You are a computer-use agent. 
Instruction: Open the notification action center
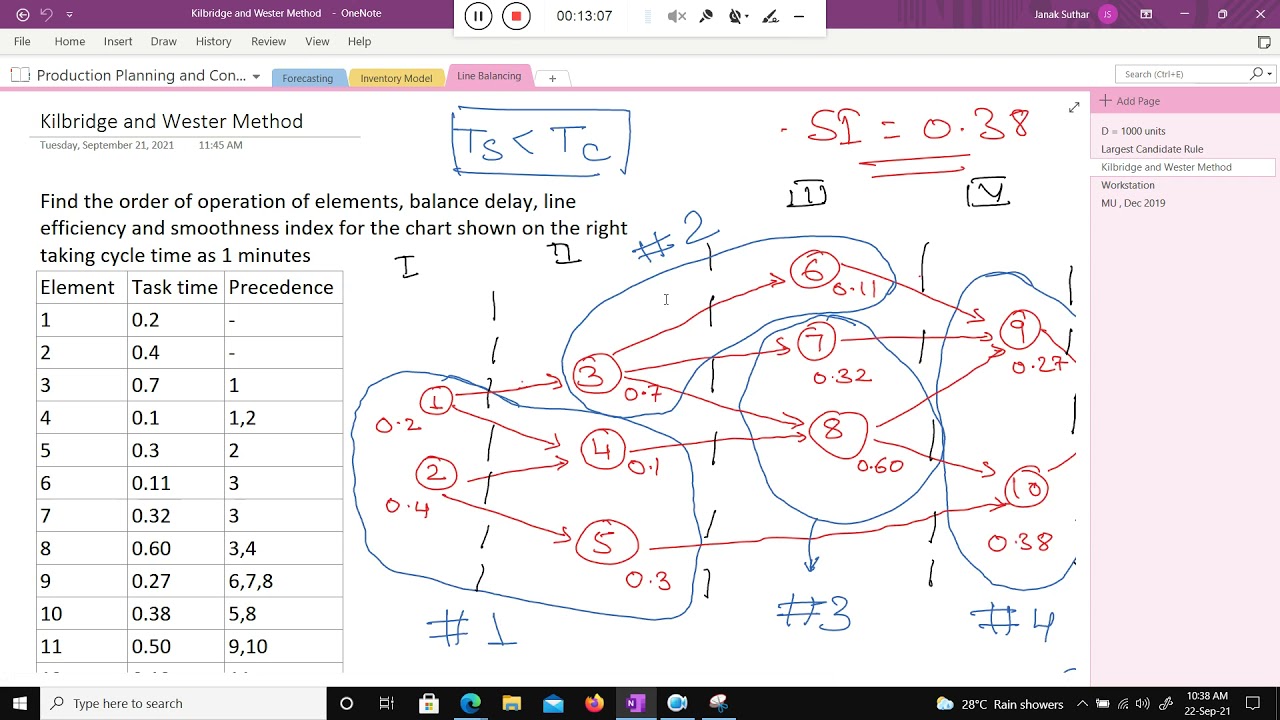[1253, 704]
